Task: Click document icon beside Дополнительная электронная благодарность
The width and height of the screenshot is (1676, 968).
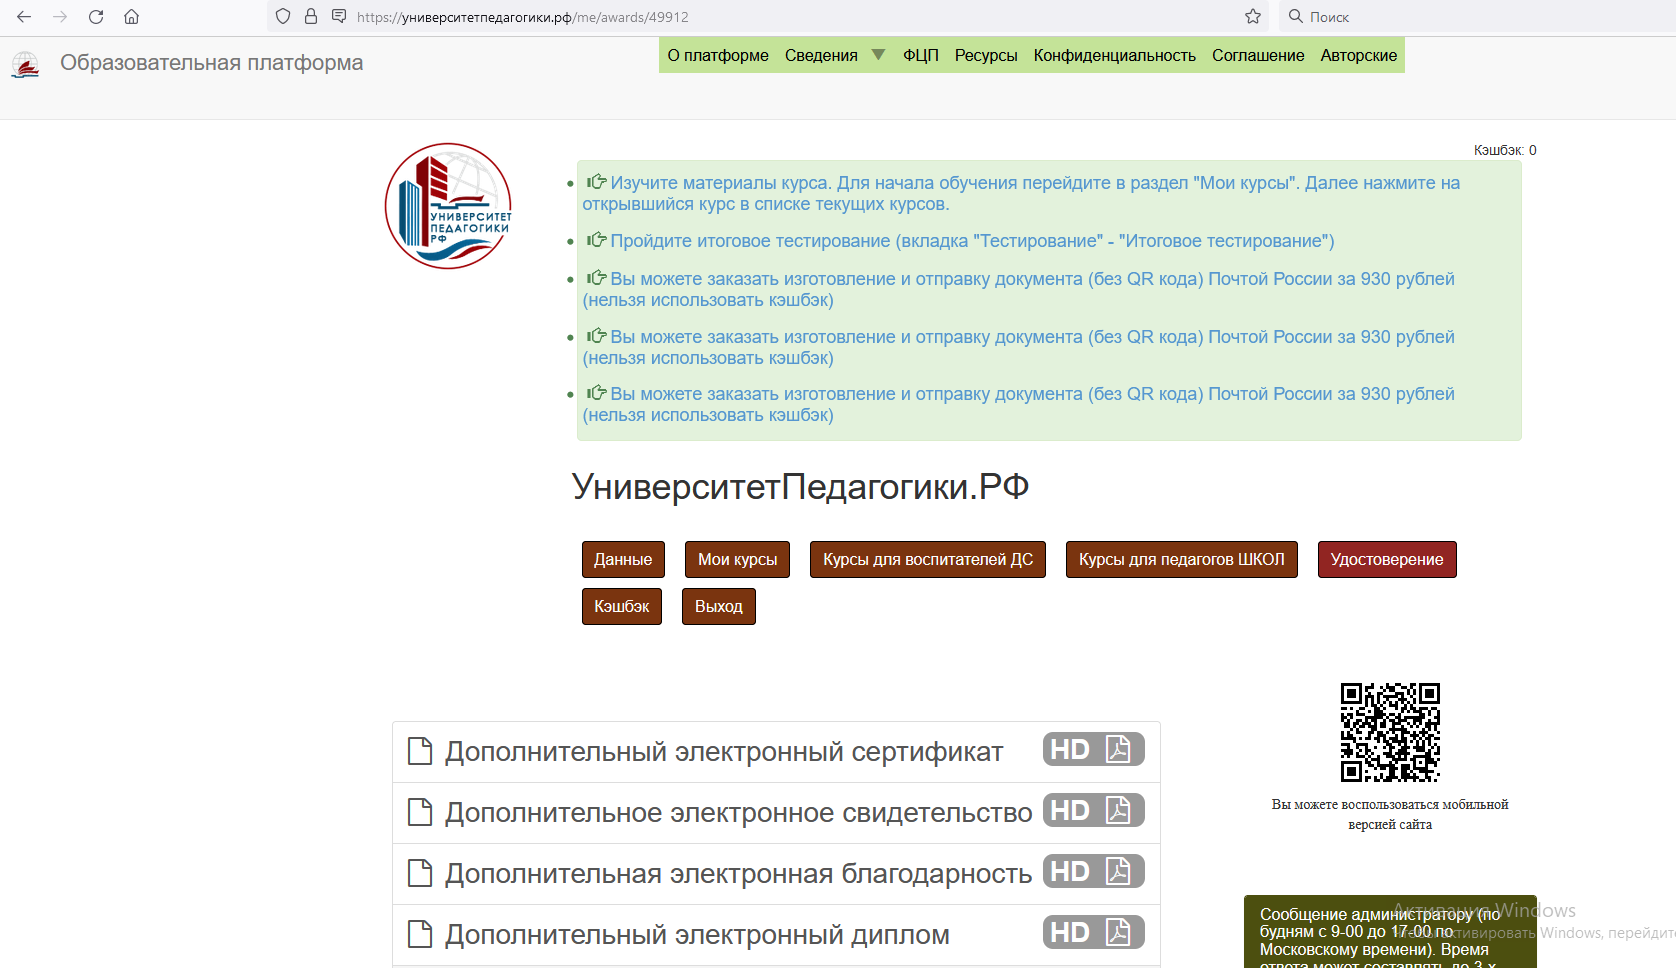Action: pos(420,873)
